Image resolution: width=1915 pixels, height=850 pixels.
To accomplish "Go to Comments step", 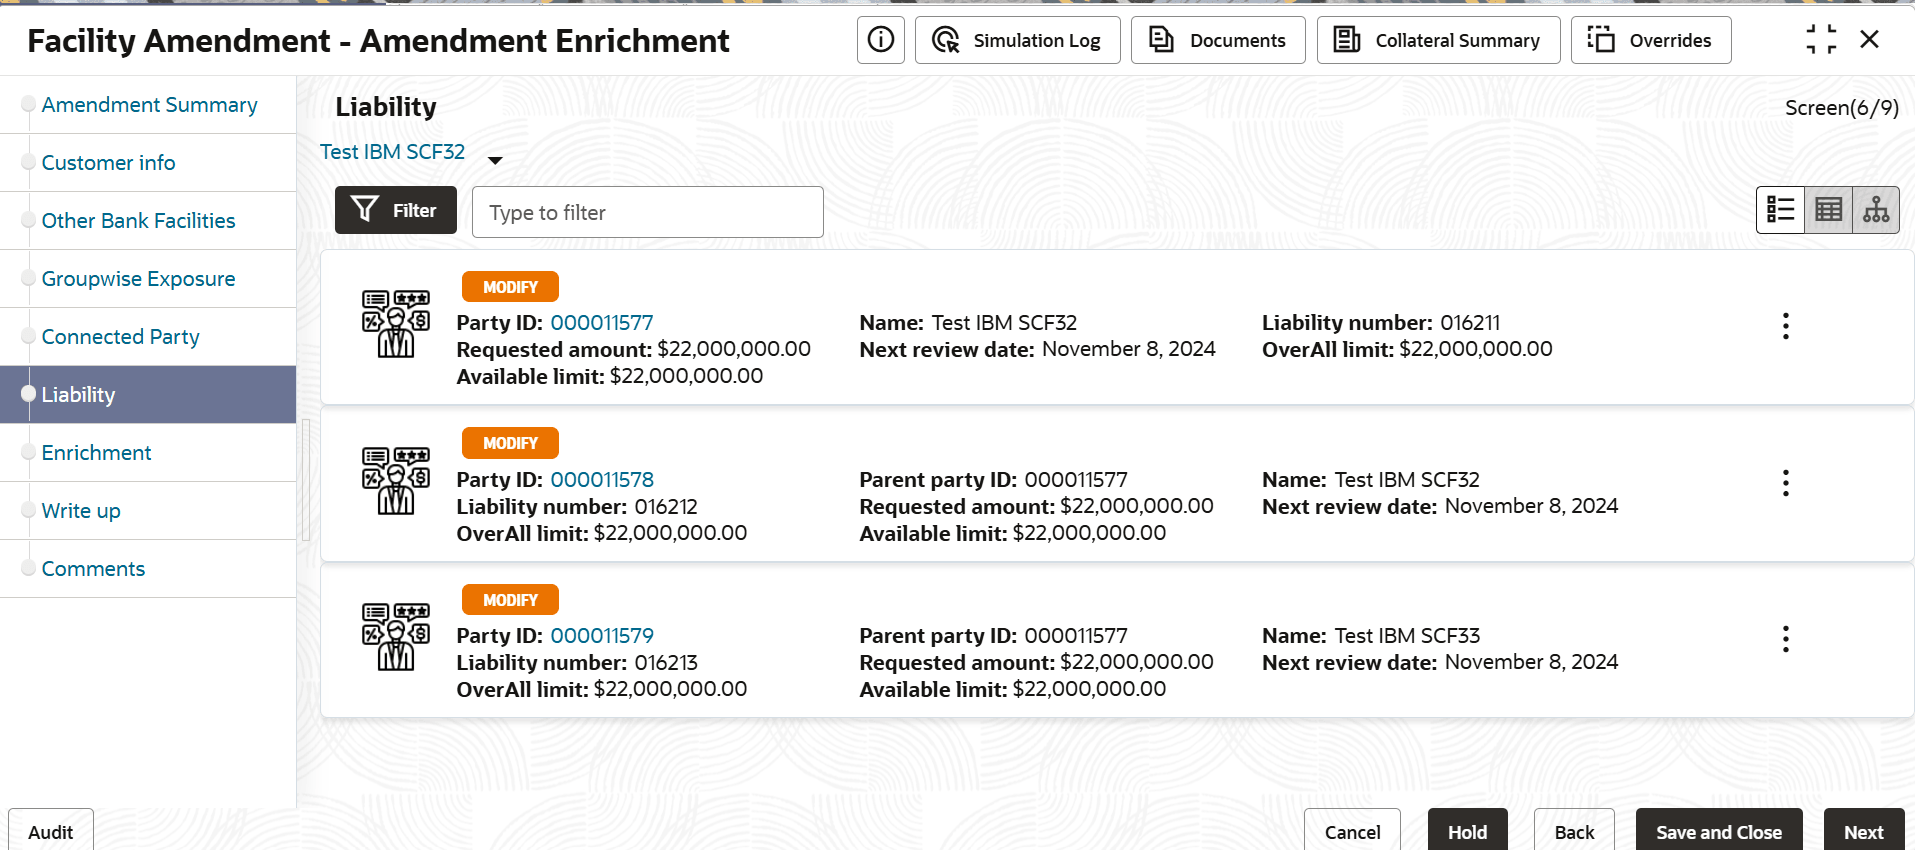I will 93,569.
